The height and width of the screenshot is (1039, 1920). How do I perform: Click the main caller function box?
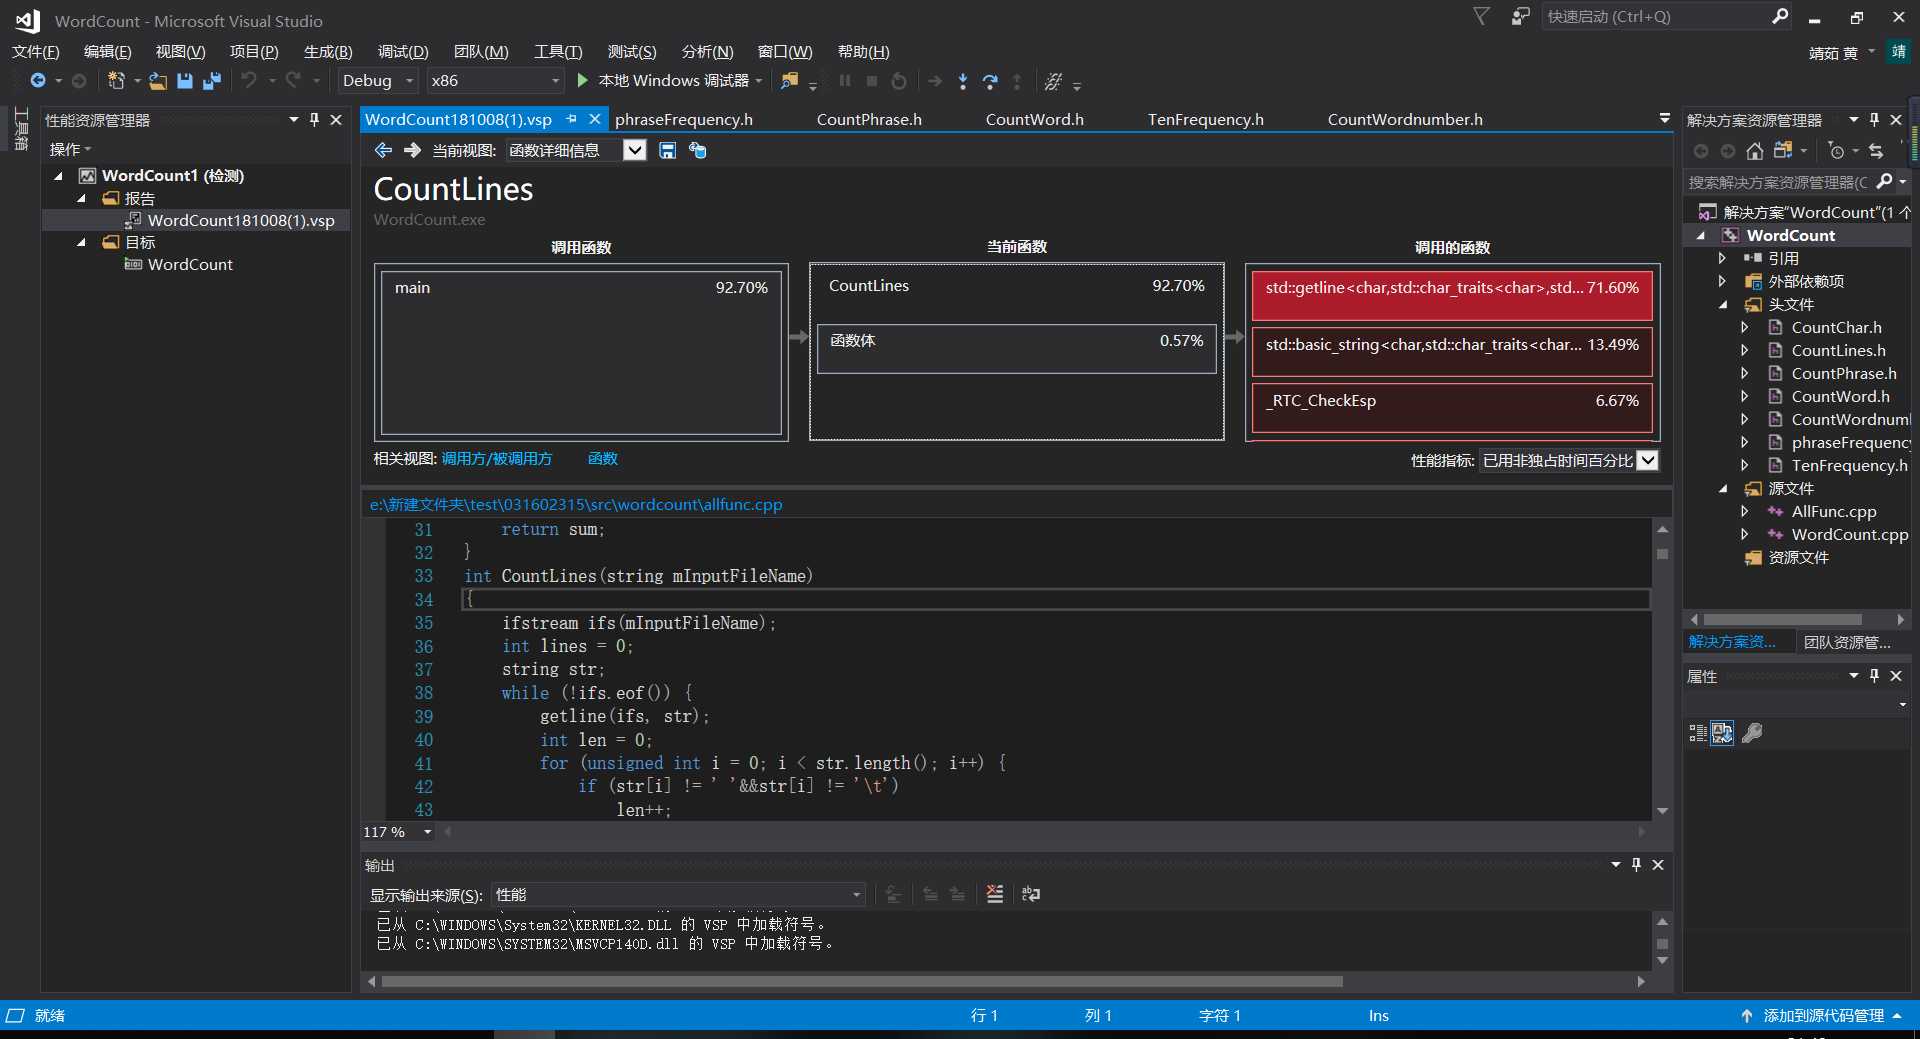click(x=581, y=352)
